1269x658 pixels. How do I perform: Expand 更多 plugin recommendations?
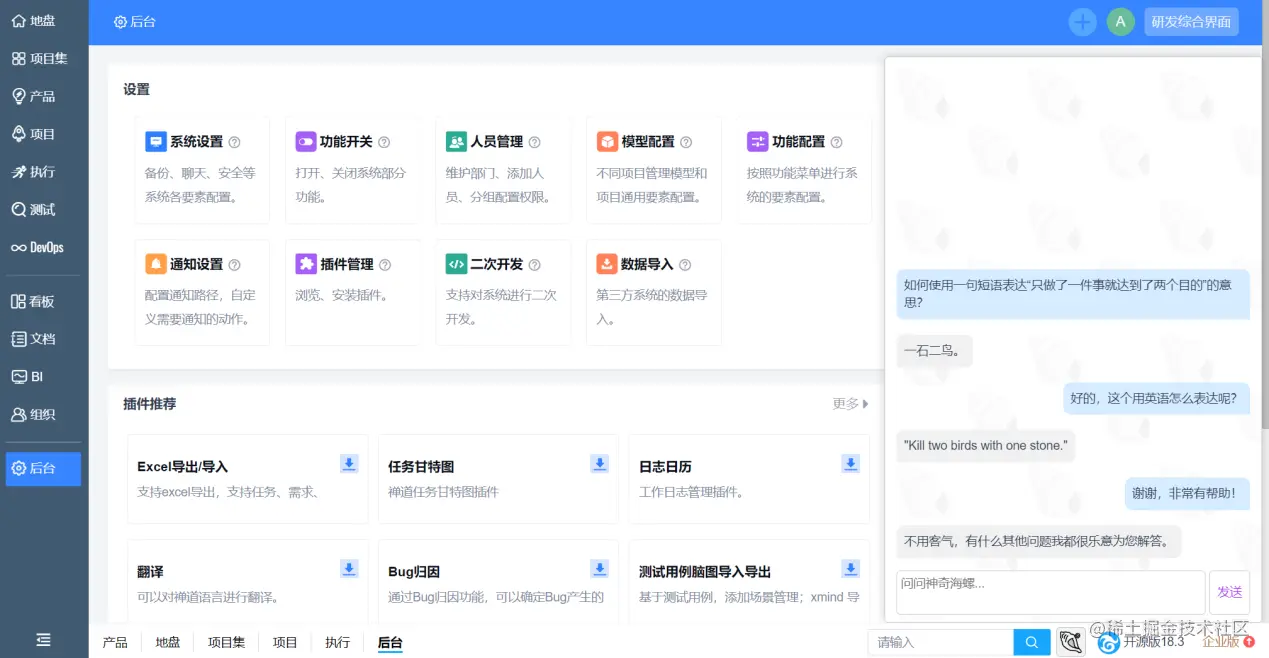pos(851,404)
